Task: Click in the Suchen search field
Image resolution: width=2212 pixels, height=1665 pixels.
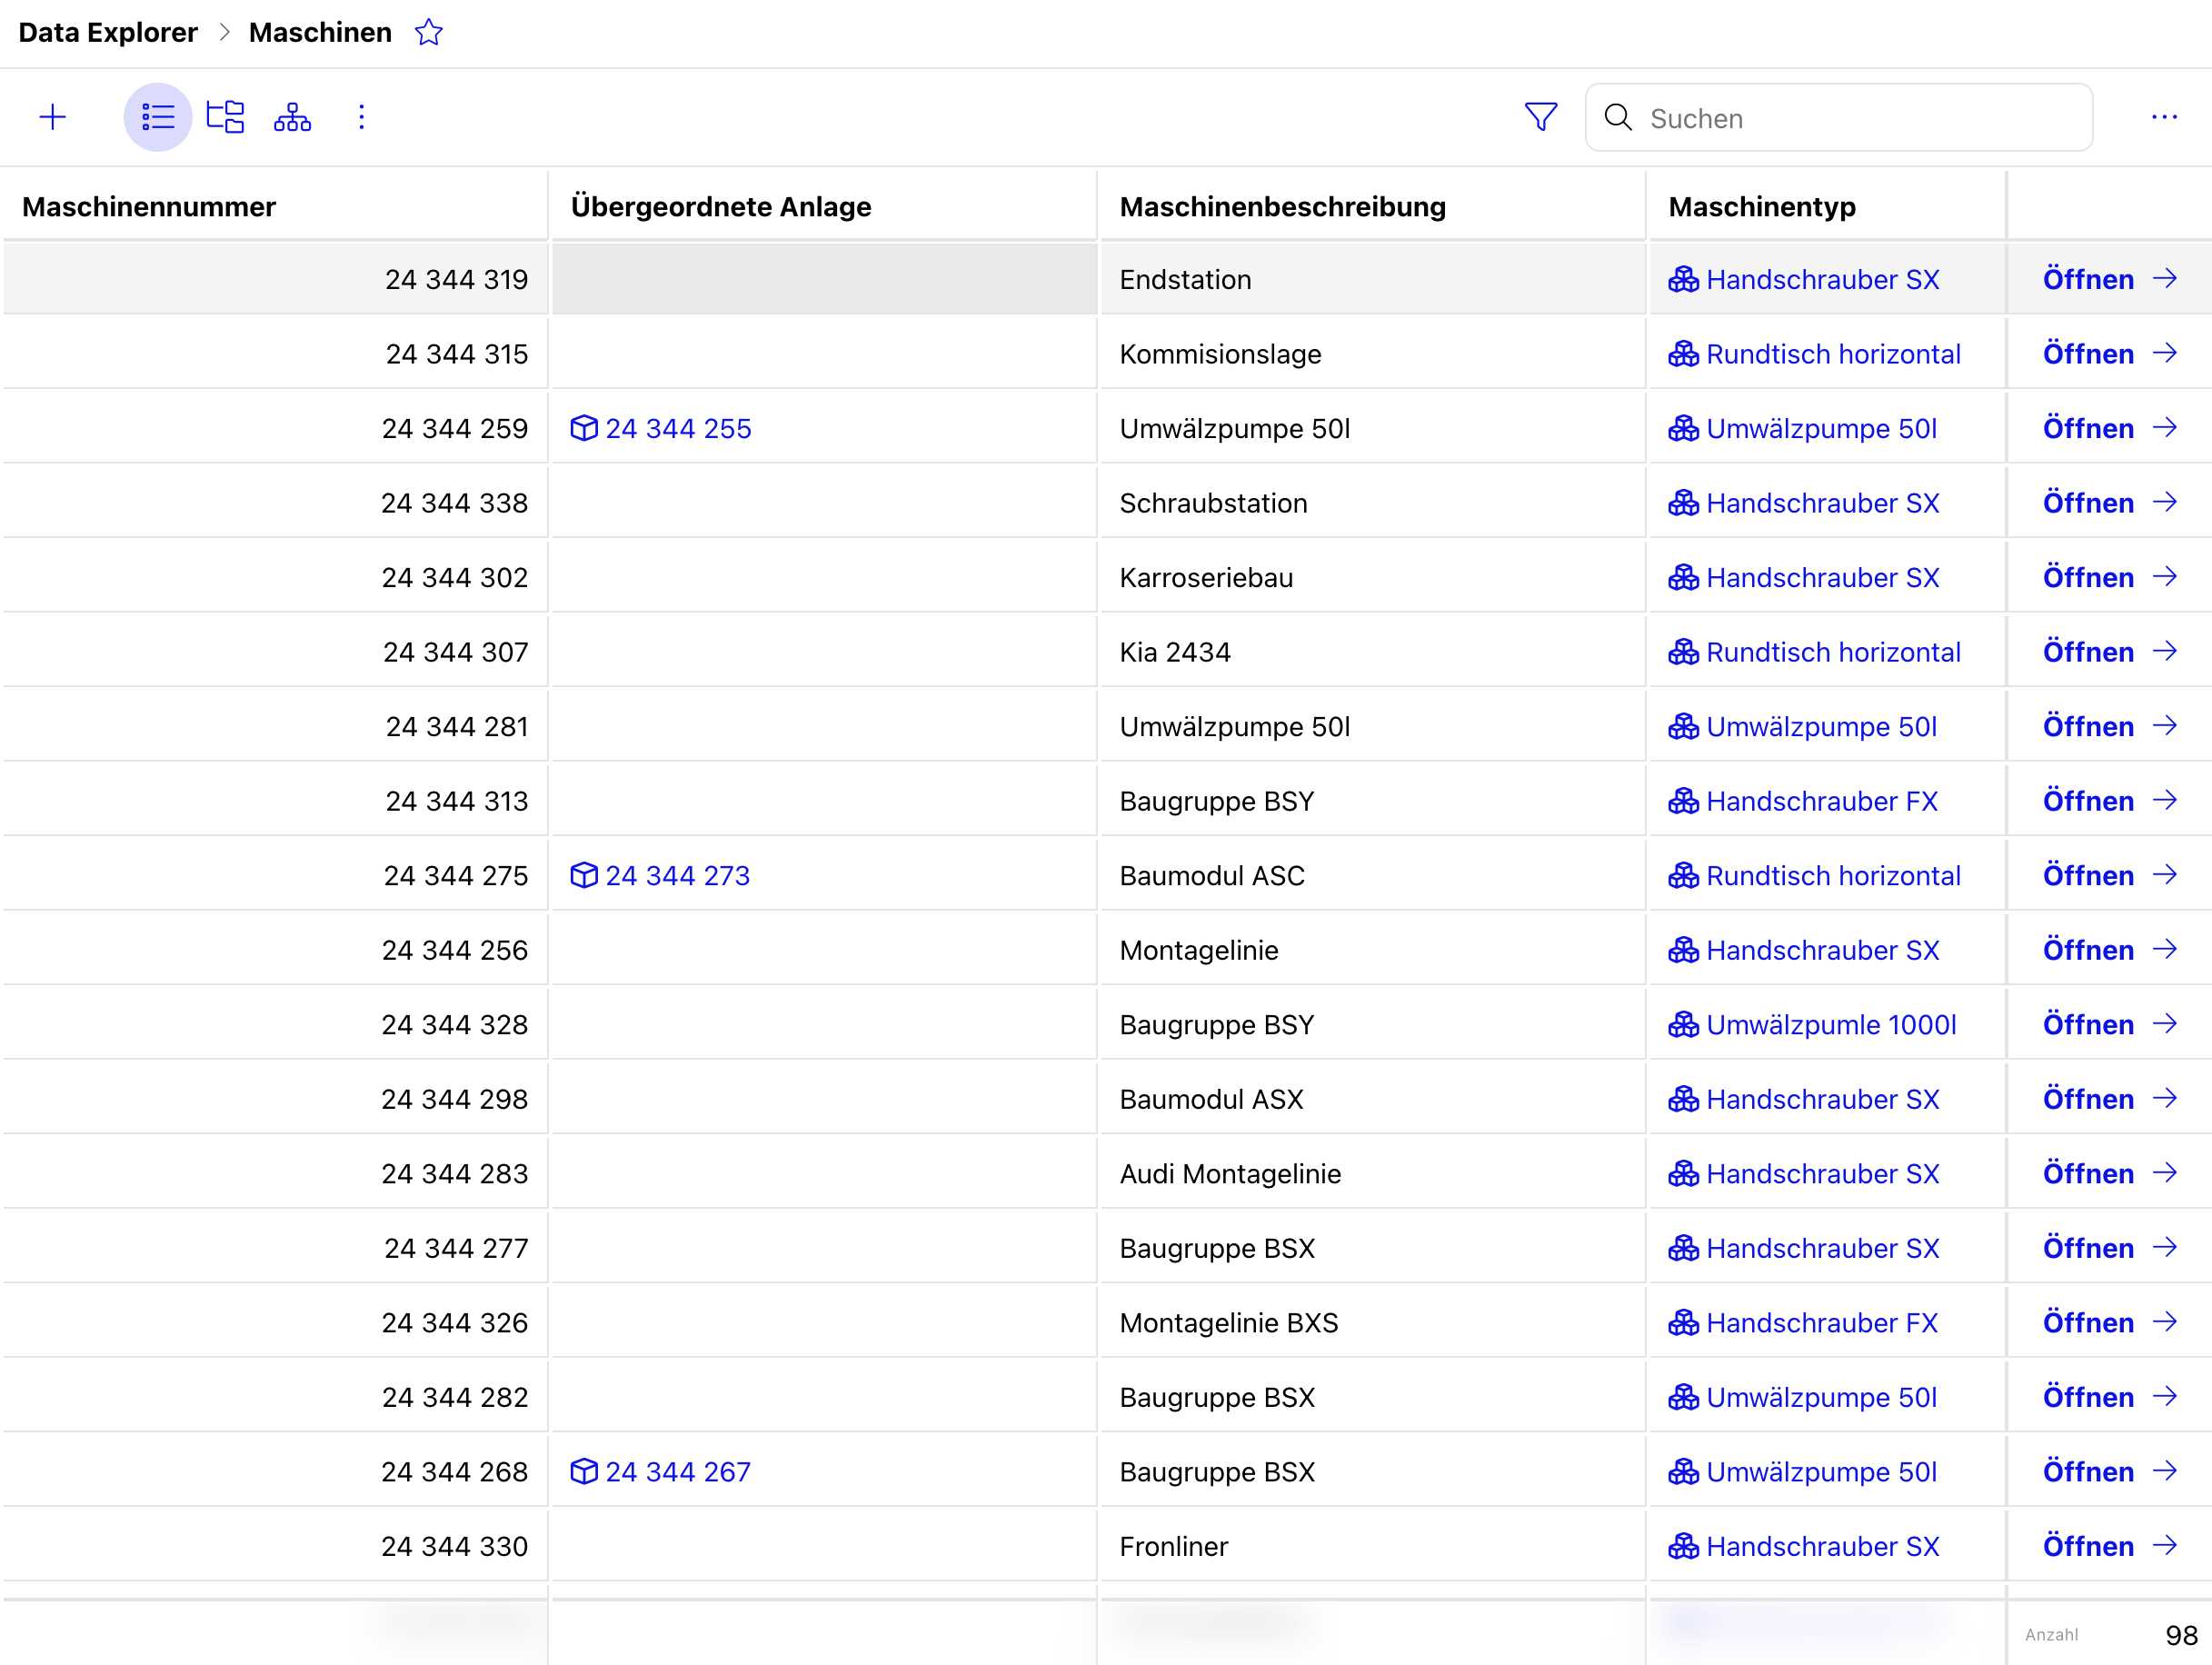Action: tap(1839, 118)
